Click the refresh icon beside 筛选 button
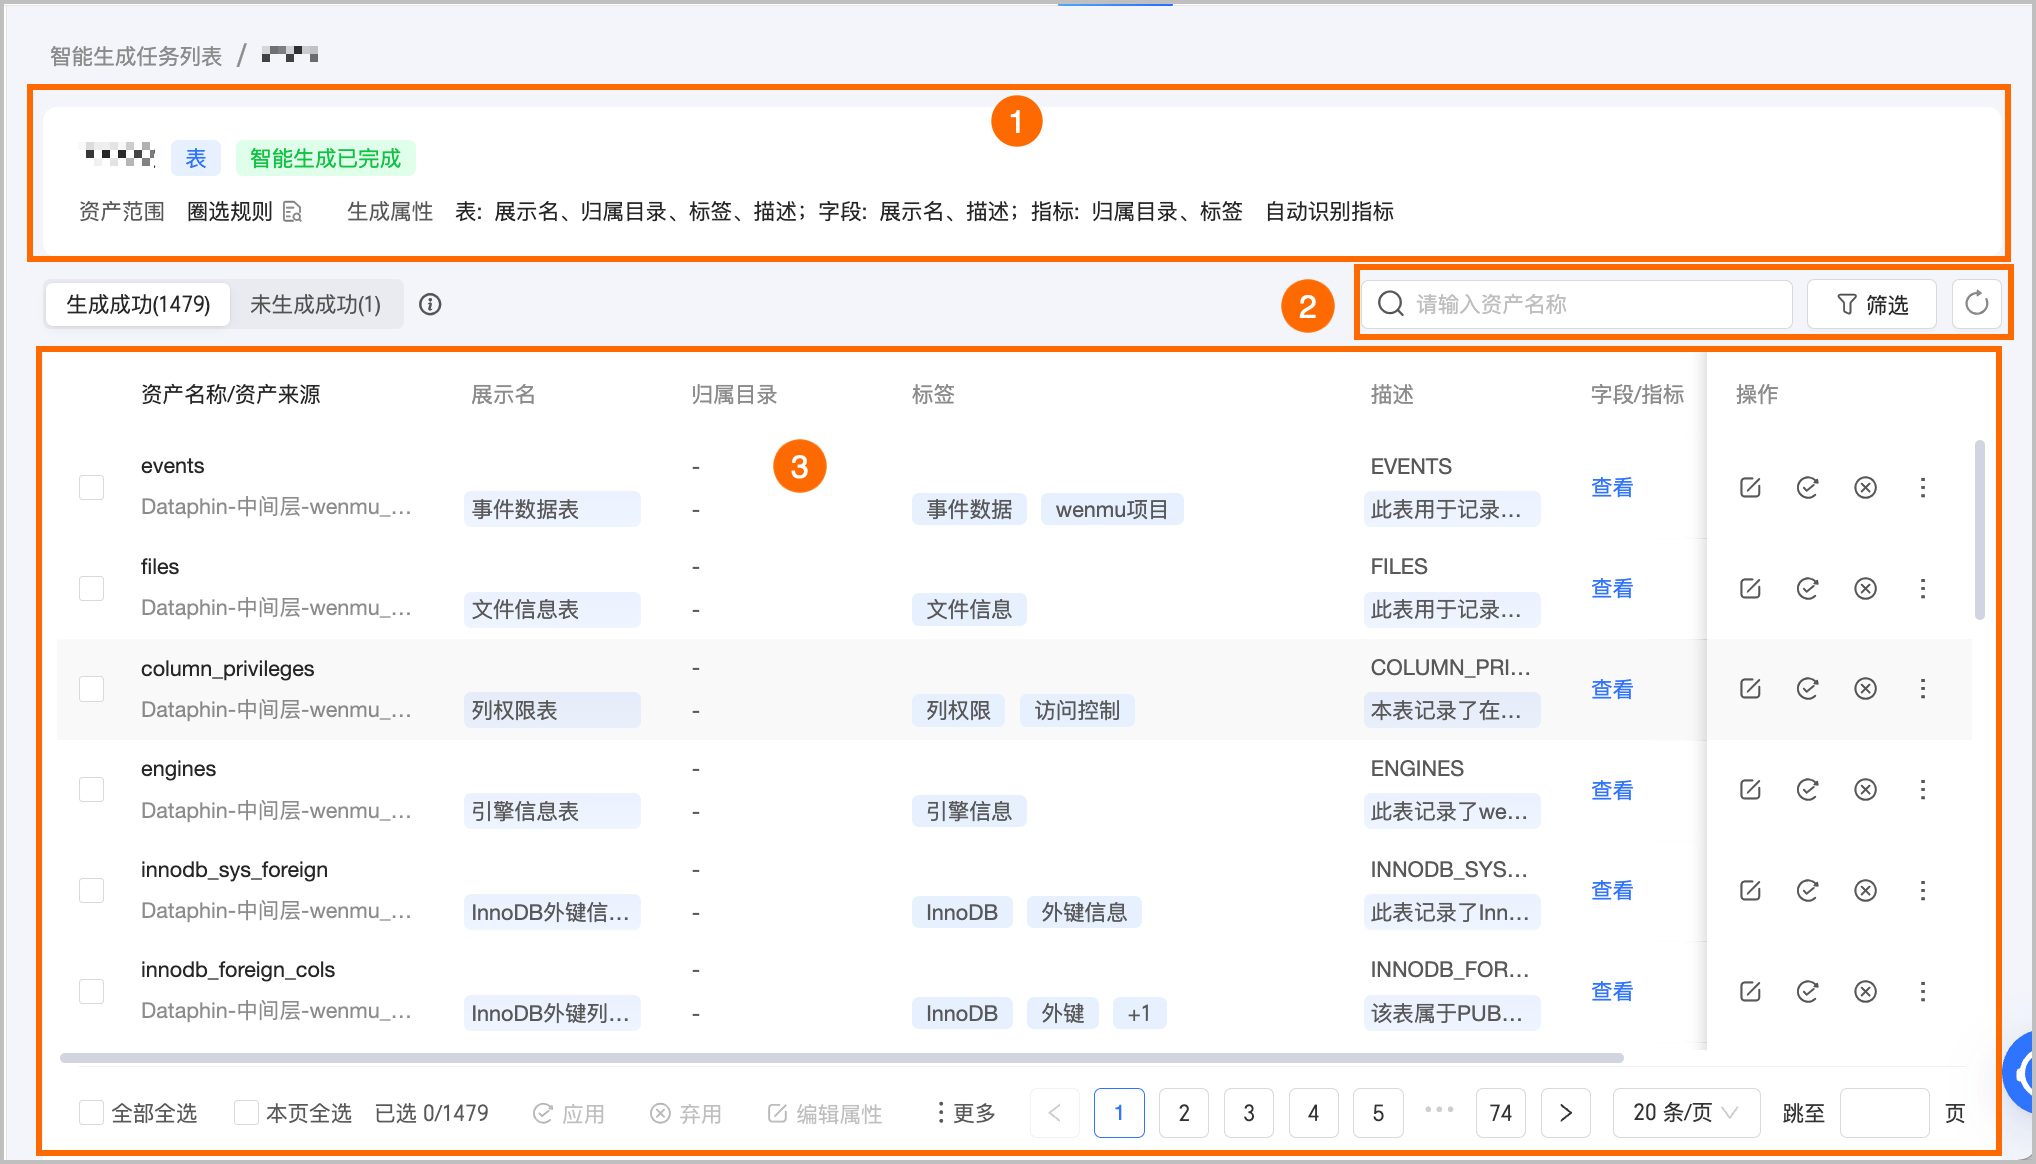 1976,304
